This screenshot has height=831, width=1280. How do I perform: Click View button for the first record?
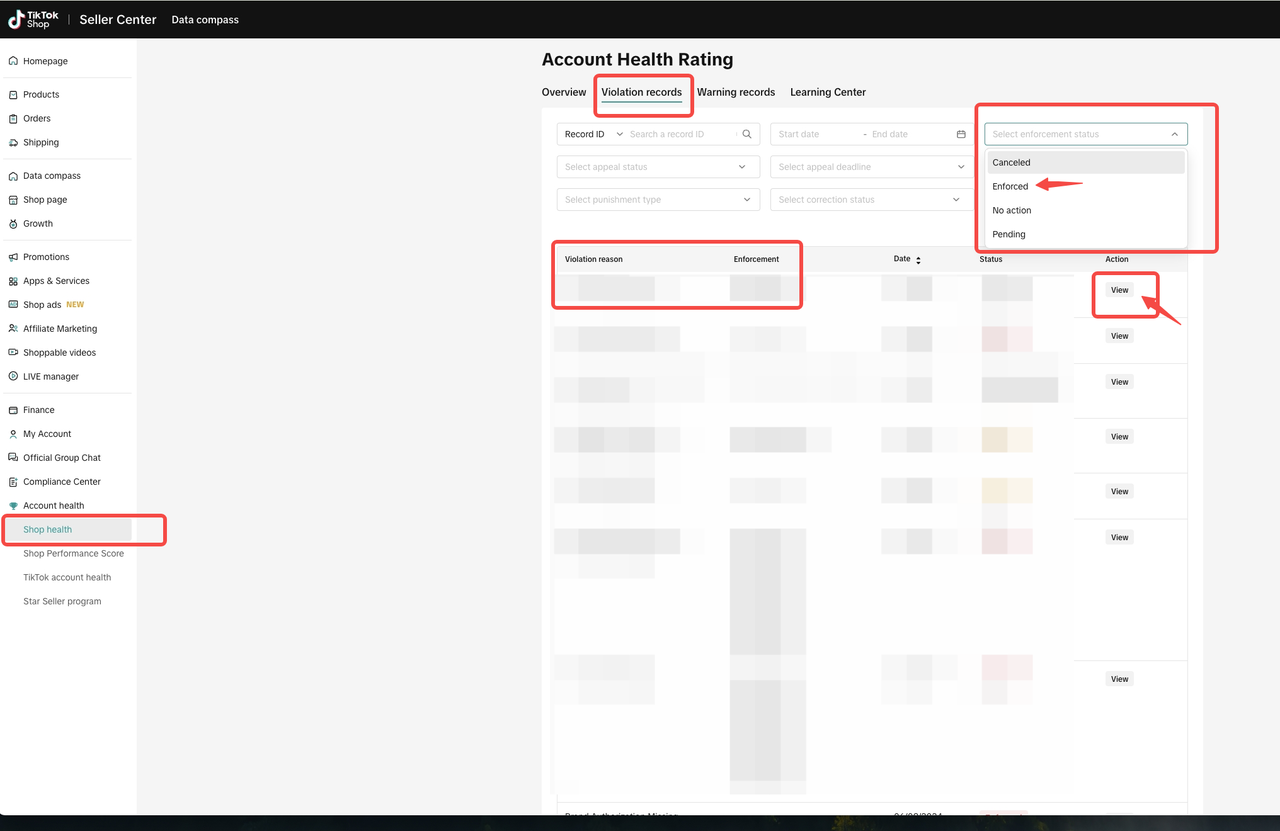click(x=1119, y=290)
